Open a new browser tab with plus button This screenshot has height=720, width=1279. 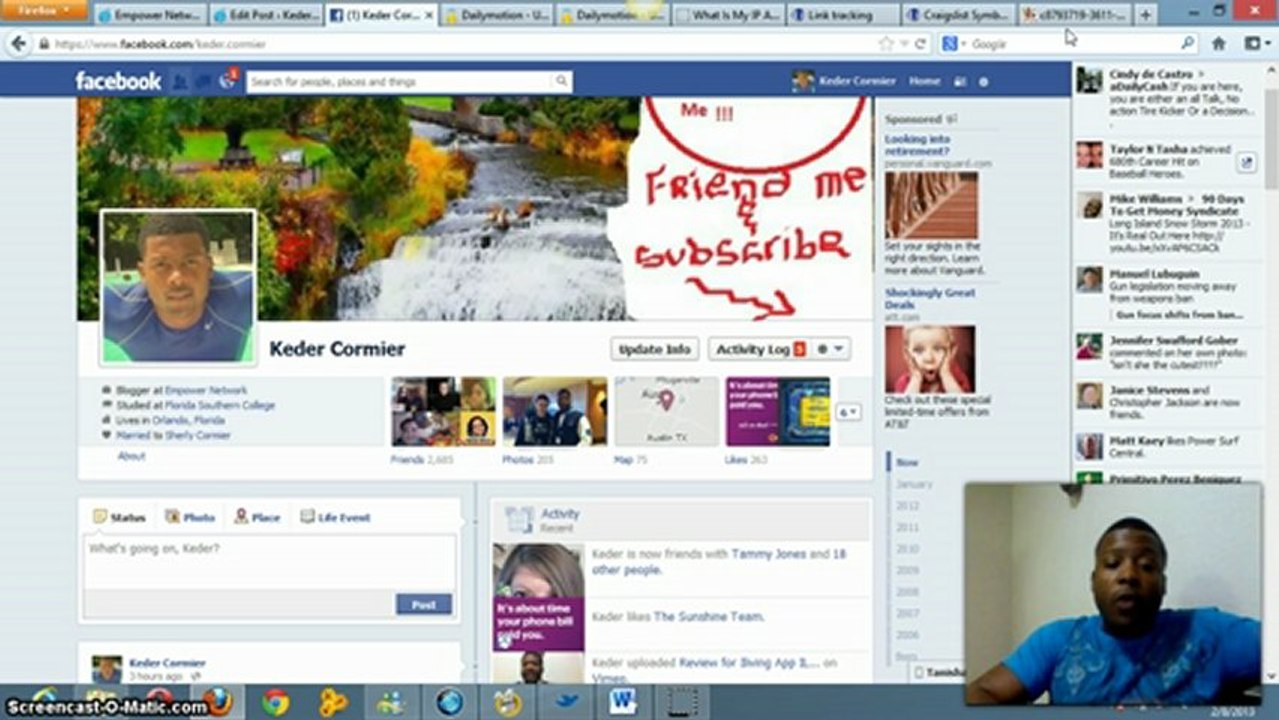(1146, 15)
